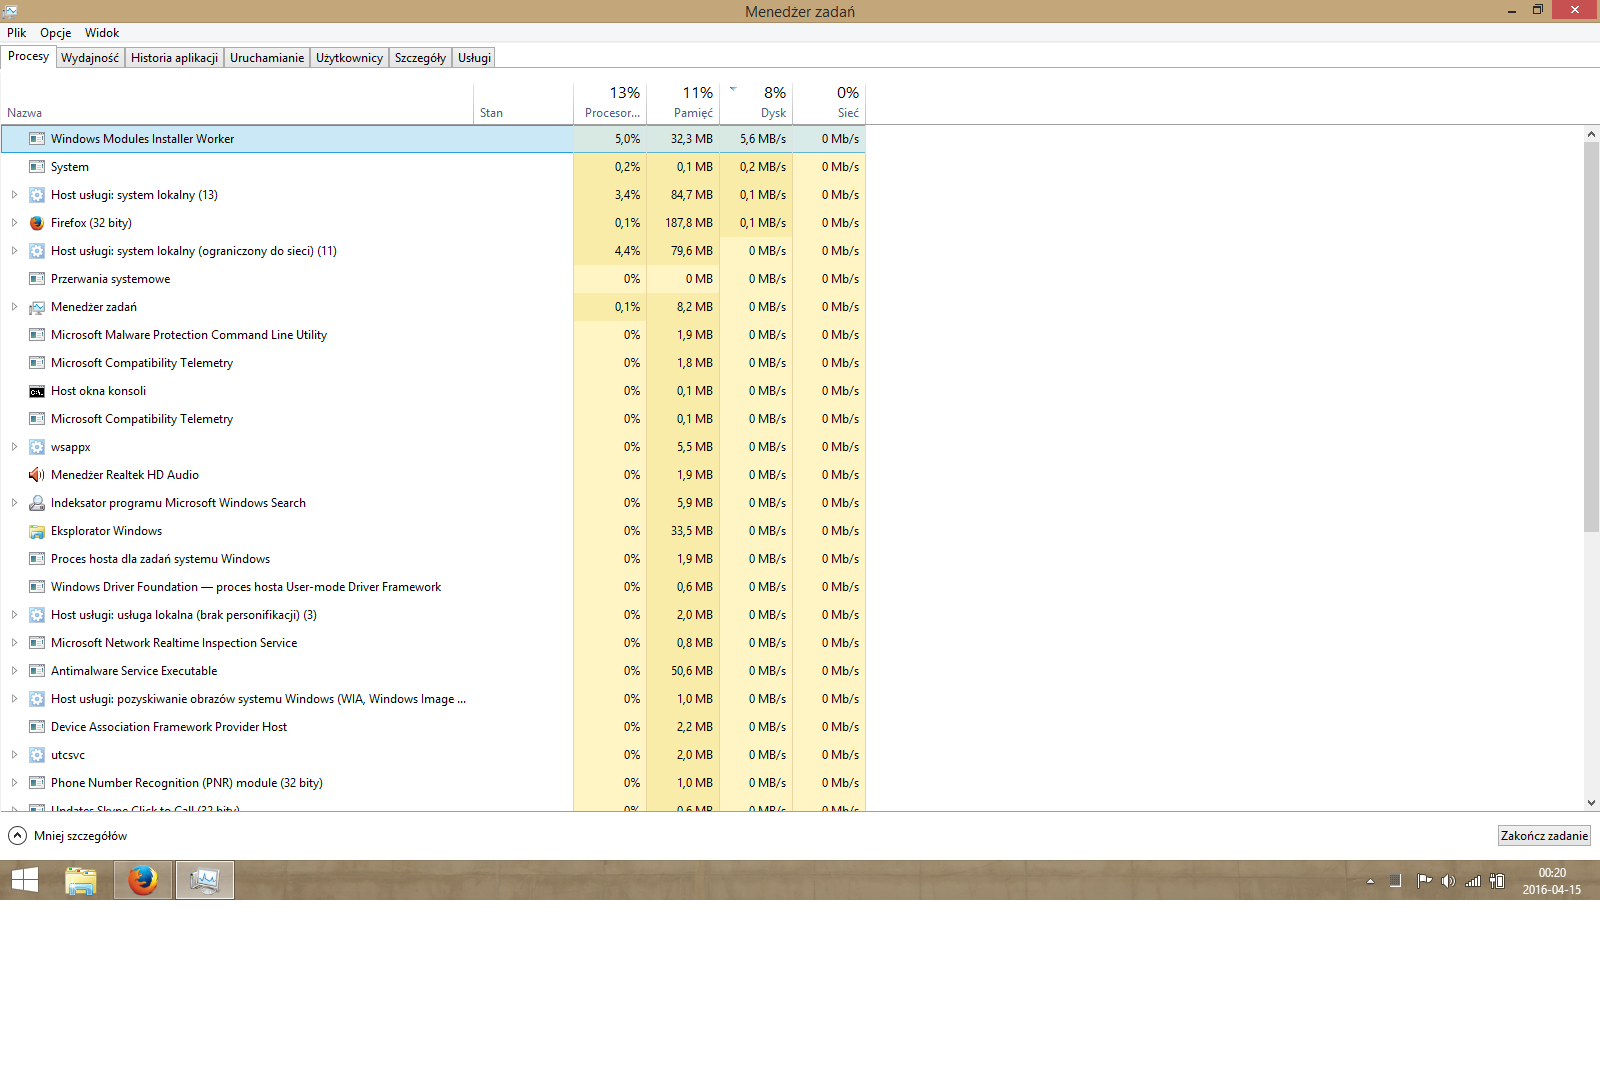This screenshot has width=1600, height=1088.
Task: Click the Antimalware Service Executable icon
Action: pos(37,671)
